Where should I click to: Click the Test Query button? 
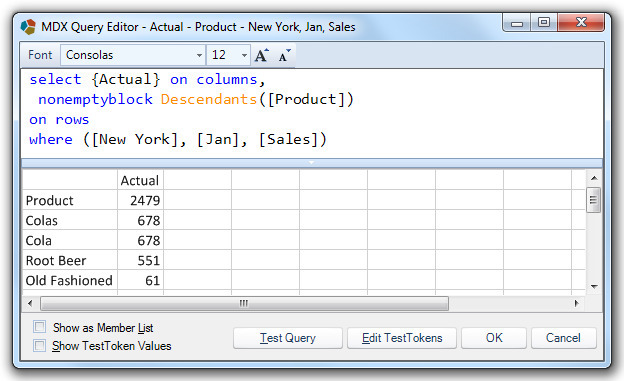288,338
